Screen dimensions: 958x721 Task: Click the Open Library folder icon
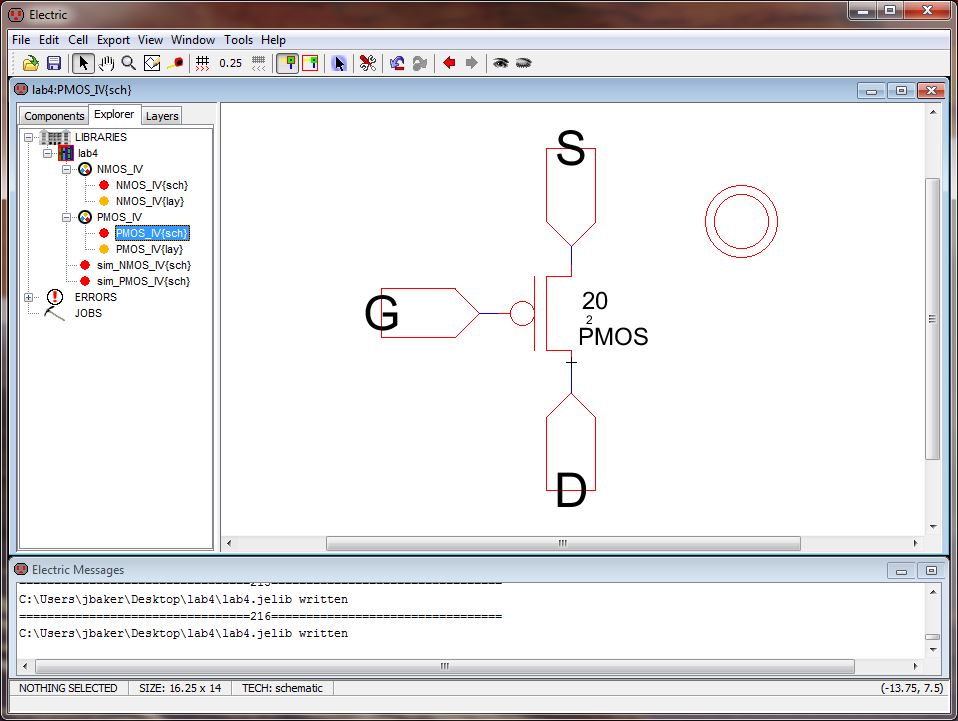tap(31, 63)
